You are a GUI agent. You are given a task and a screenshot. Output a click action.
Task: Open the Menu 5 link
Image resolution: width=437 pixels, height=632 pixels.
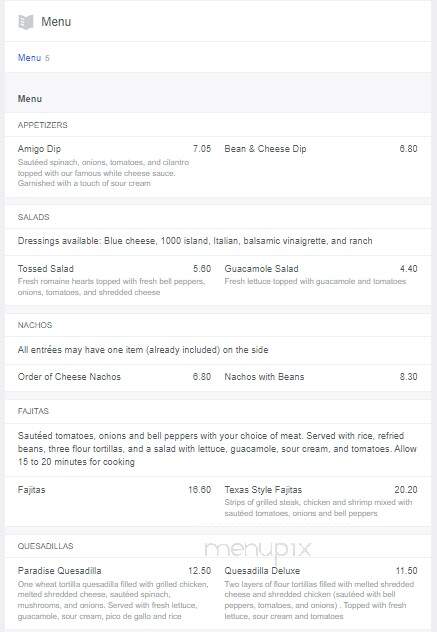33,58
